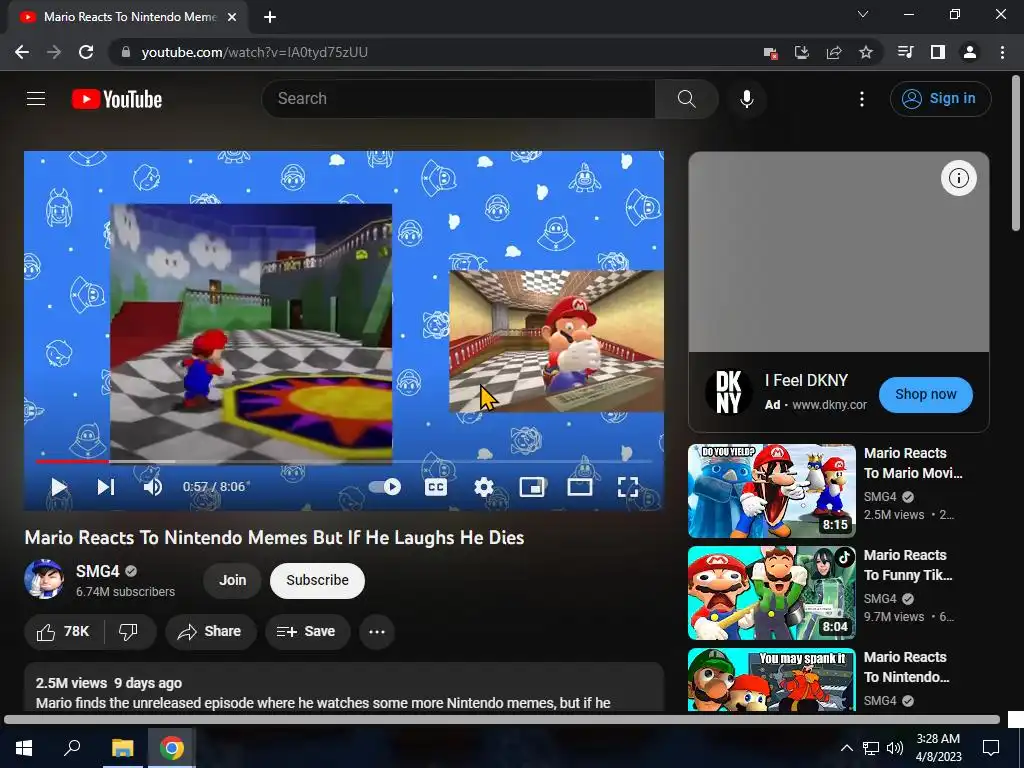The width and height of the screenshot is (1024, 768).
Task: Search with your voice microphone icon
Action: pos(747,99)
